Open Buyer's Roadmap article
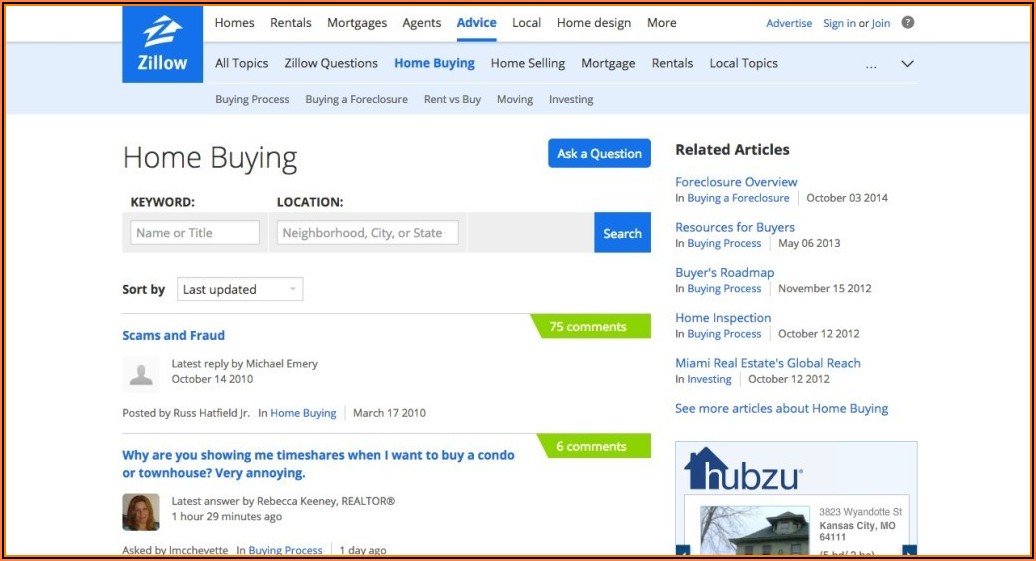 pos(724,272)
